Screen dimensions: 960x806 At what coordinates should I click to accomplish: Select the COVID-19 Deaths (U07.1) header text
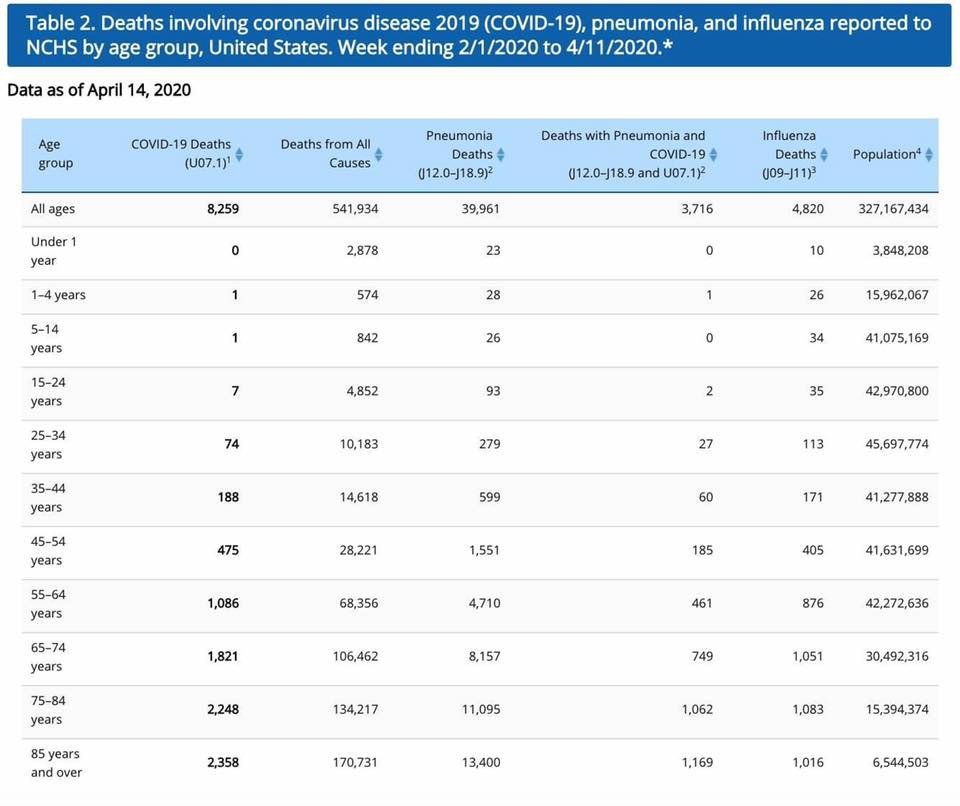(180, 154)
